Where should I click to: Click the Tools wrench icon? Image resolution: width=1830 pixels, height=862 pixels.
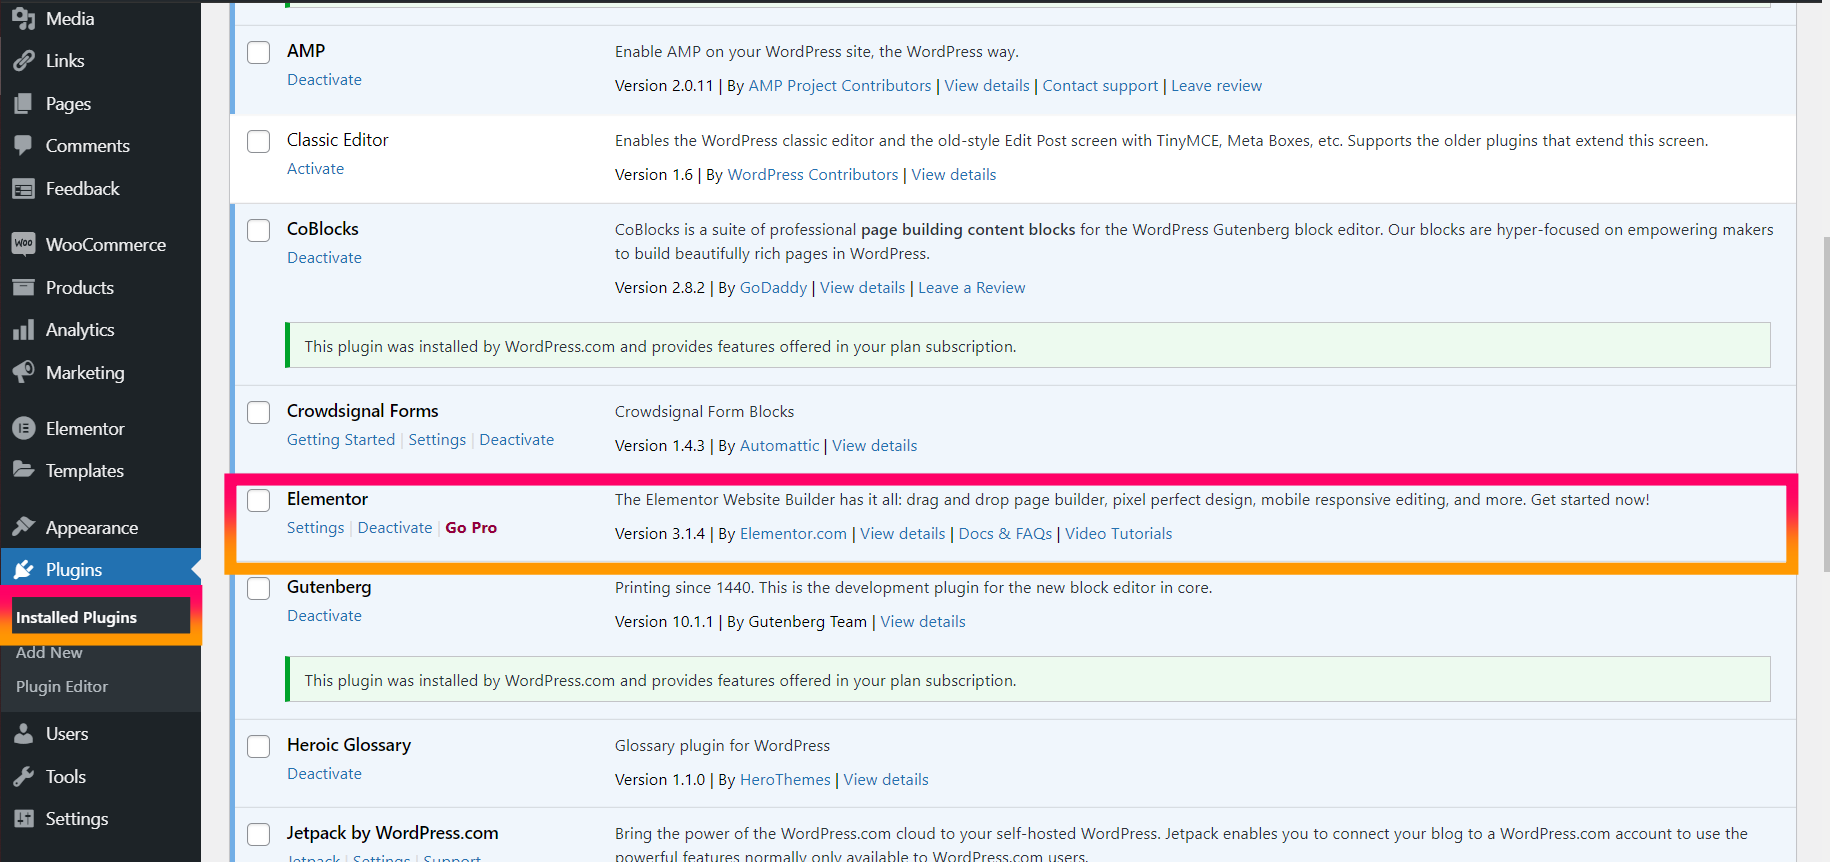[x=24, y=776]
